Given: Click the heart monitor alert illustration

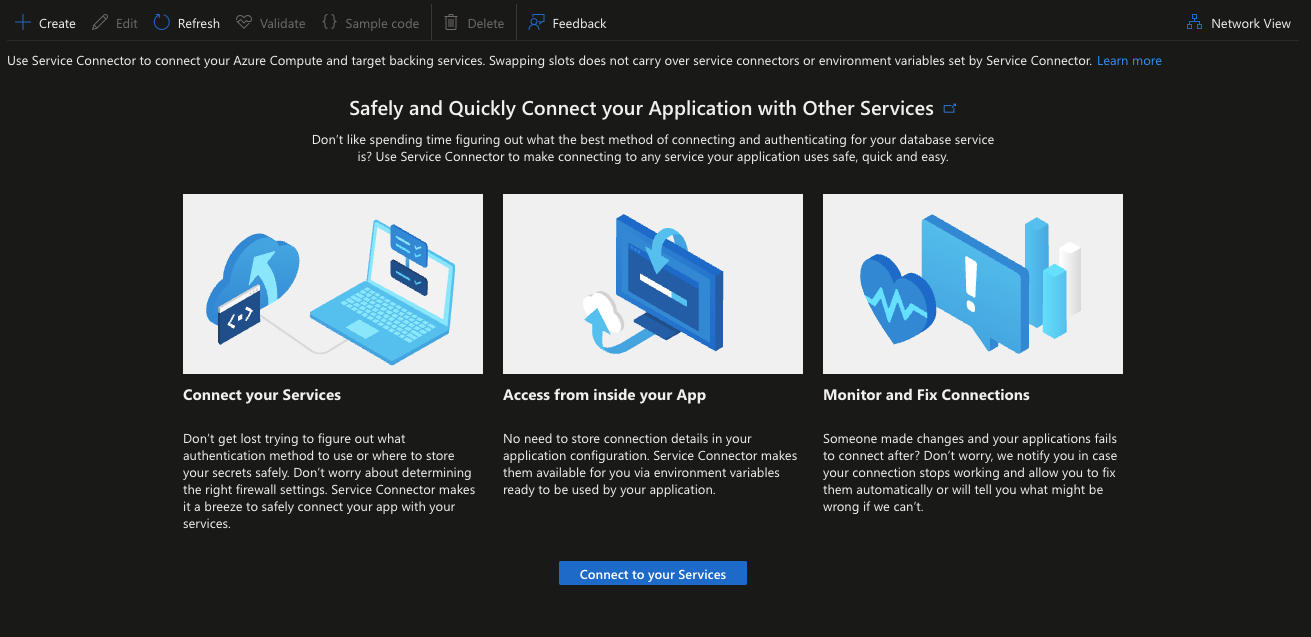Looking at the screenshot, I should coord(973,284).
